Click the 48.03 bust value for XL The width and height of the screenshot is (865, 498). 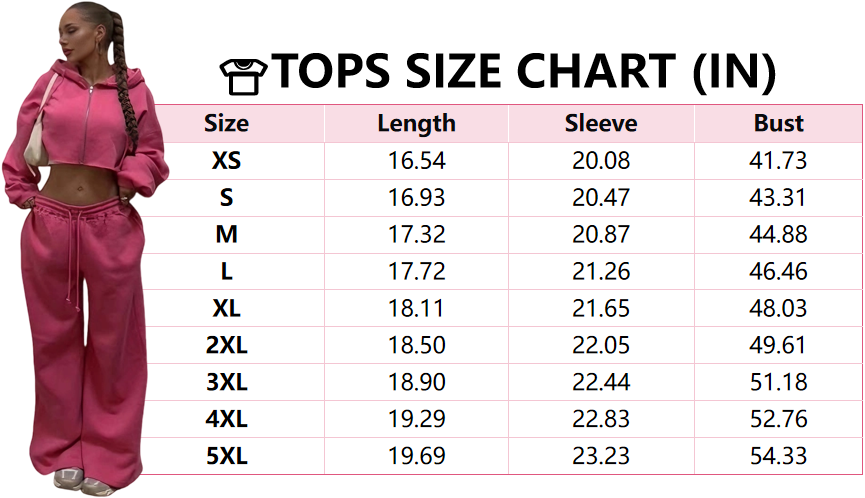(778, 309)
